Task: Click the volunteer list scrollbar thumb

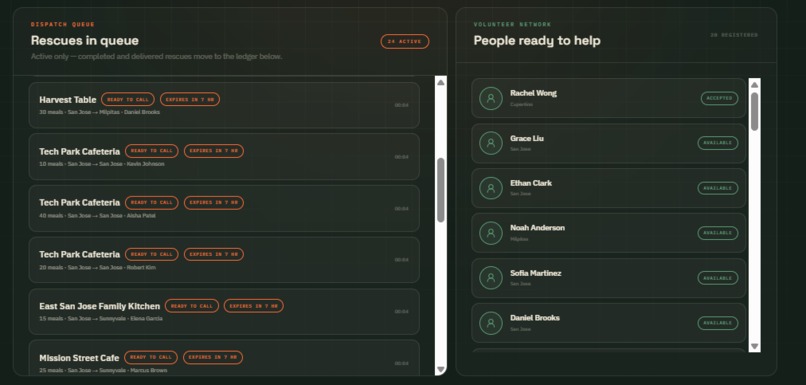Action: (x=754, y=112)
